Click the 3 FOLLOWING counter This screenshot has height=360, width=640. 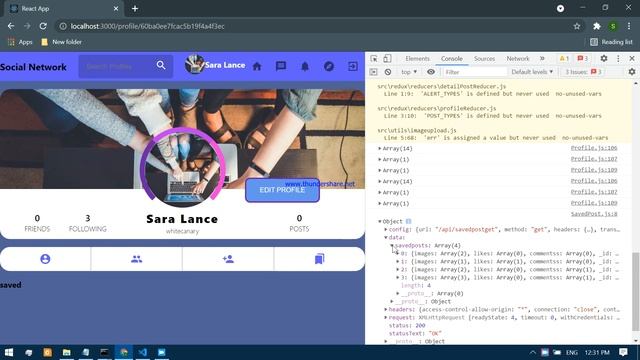[x=87, y=223]
